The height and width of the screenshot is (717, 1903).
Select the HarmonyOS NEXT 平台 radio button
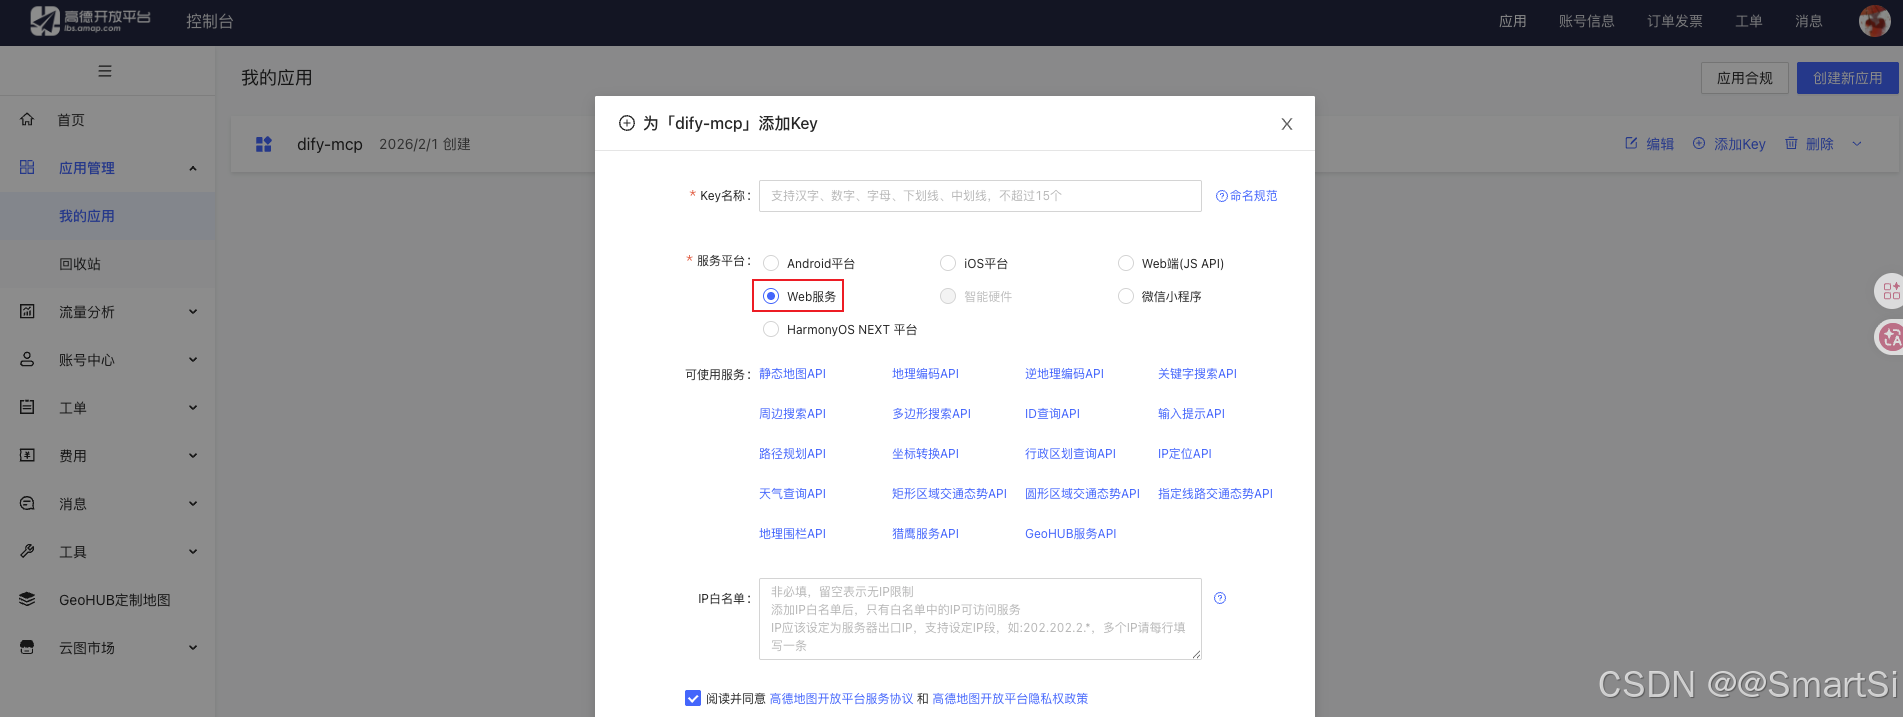771,329
